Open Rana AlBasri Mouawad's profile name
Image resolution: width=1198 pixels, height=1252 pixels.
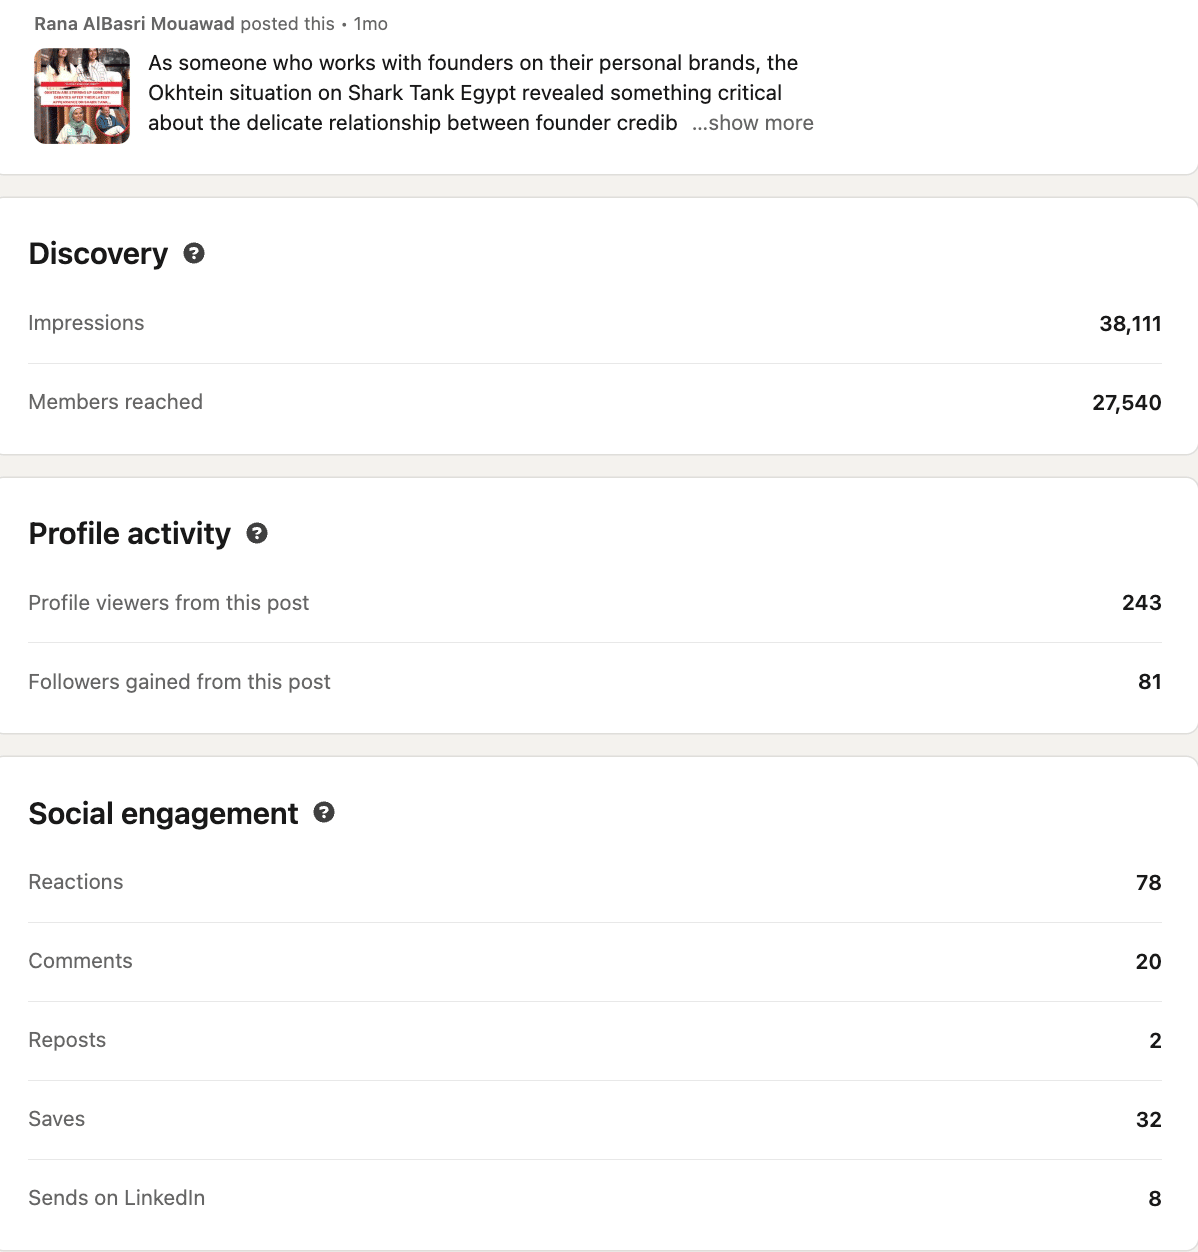(x=134, y=24)
